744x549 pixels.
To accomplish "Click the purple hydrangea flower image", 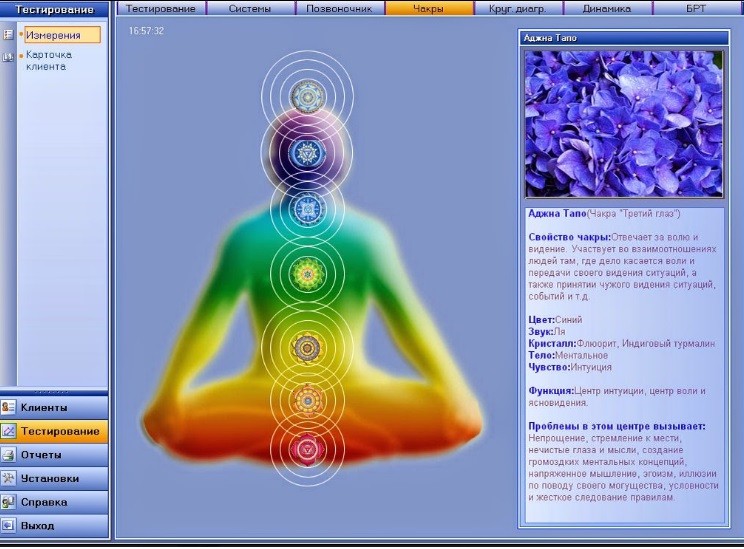I will pyautogui.click(x=623, y=124).
